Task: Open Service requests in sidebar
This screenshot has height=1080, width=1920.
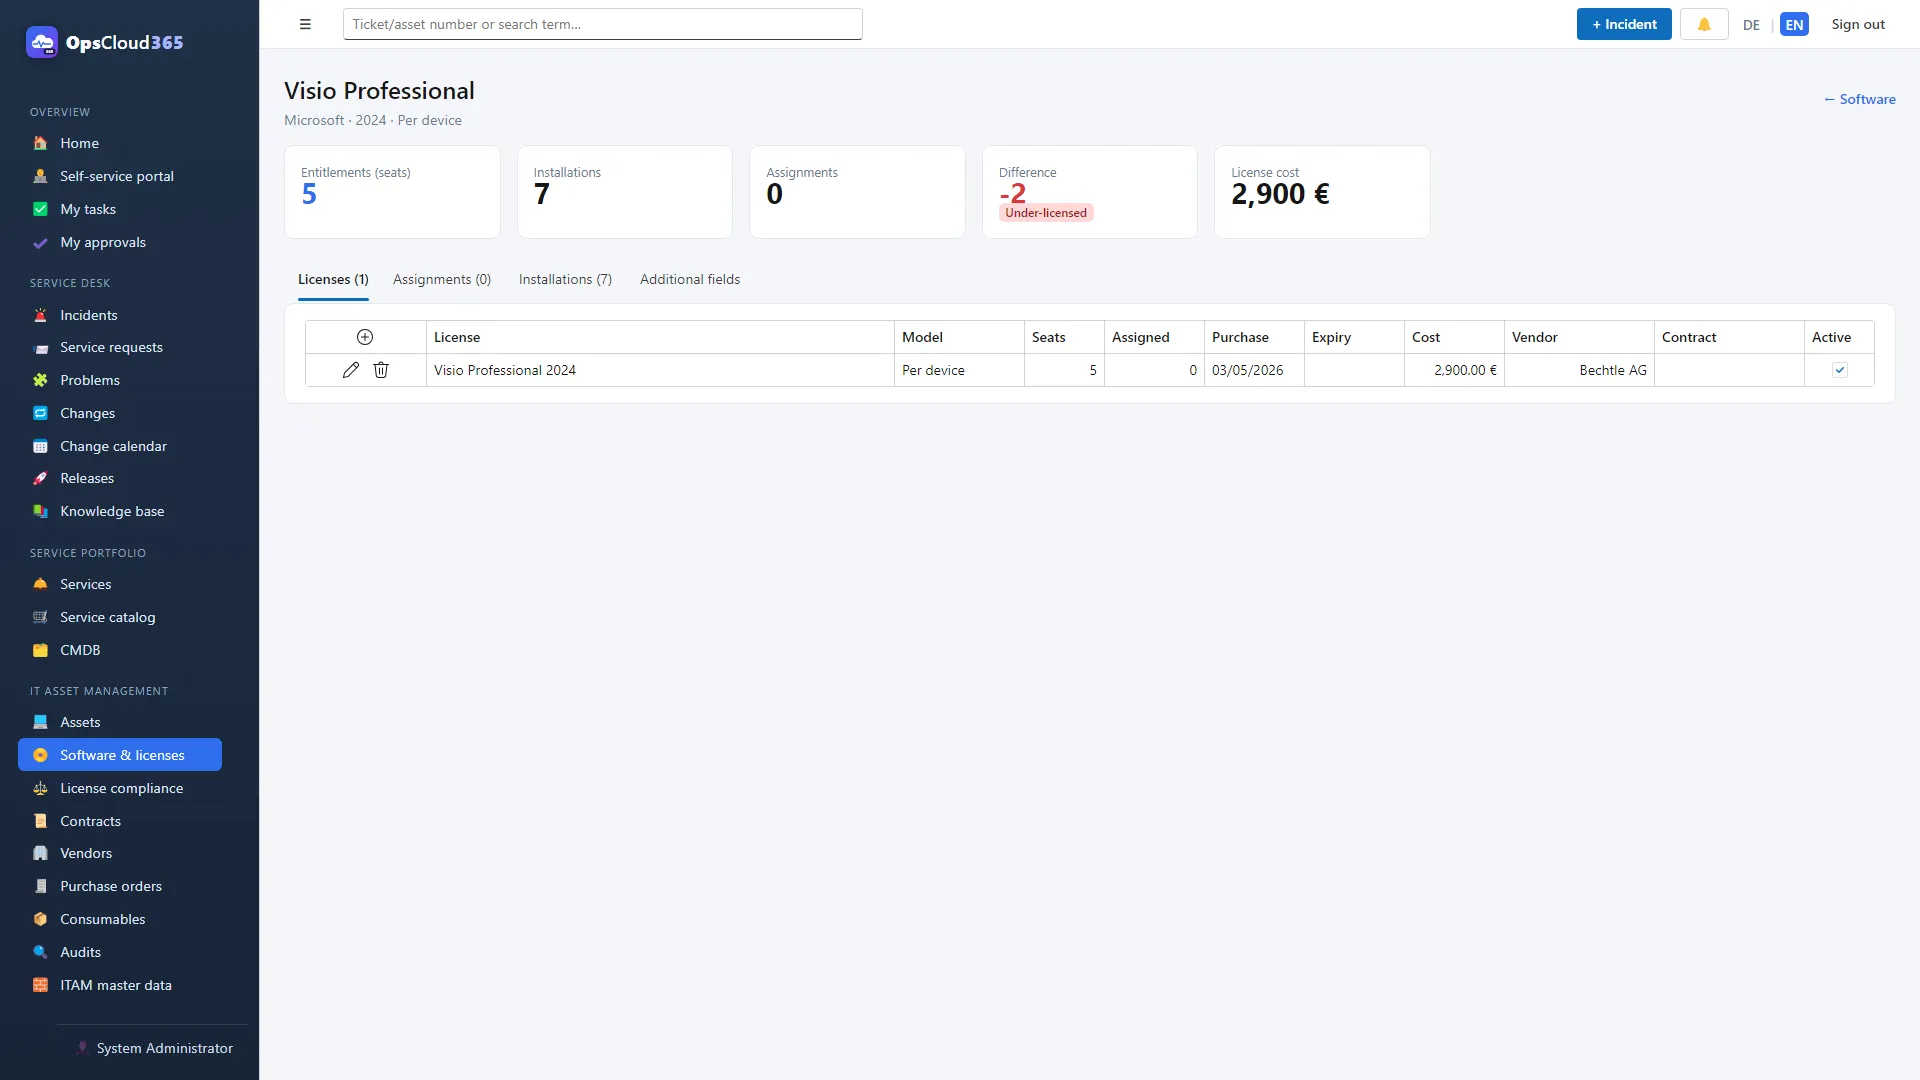Action: [x=120, y=347]
